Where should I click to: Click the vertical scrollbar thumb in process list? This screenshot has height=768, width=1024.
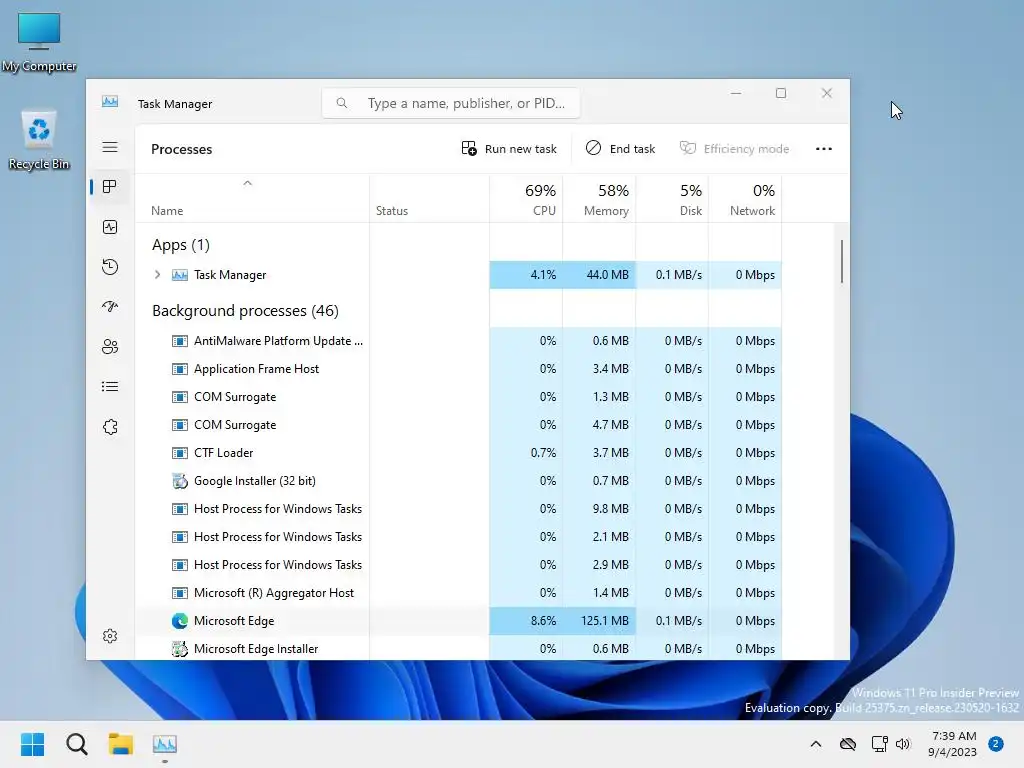[x=842, y=261]
